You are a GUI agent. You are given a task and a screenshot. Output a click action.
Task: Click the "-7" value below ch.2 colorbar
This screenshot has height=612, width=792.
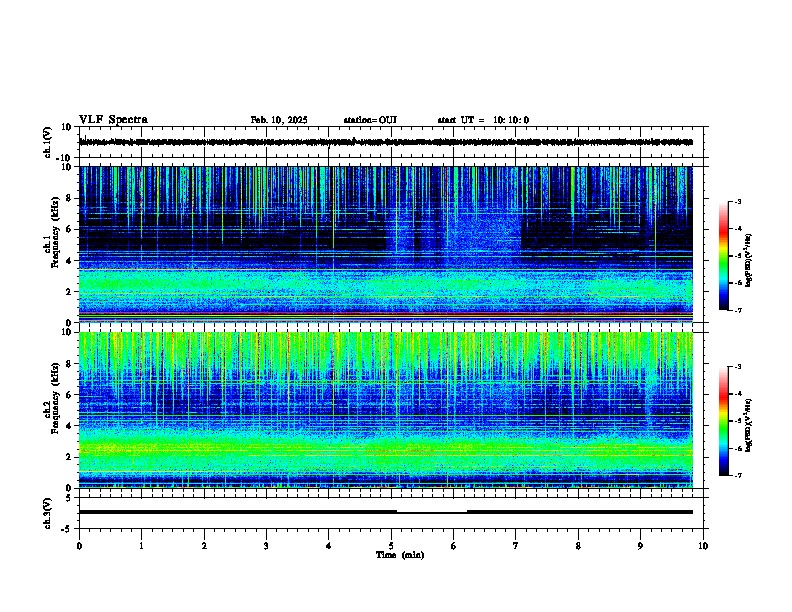click(x=737, y=475)
